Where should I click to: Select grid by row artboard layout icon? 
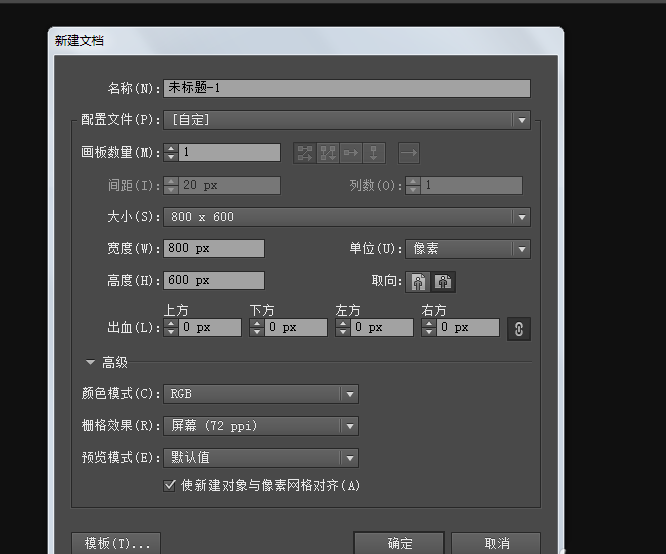(x=305, y=153)
